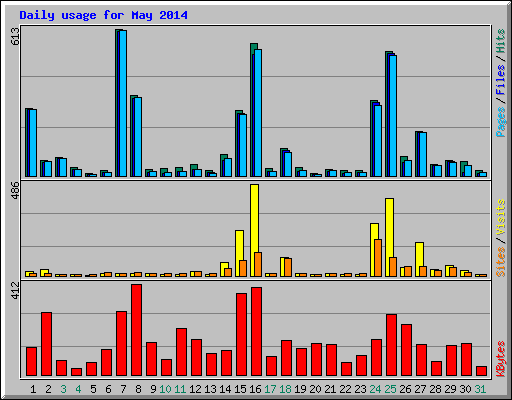
Task: Select the orange Sites bar for day 24
Action: (378, 258)
